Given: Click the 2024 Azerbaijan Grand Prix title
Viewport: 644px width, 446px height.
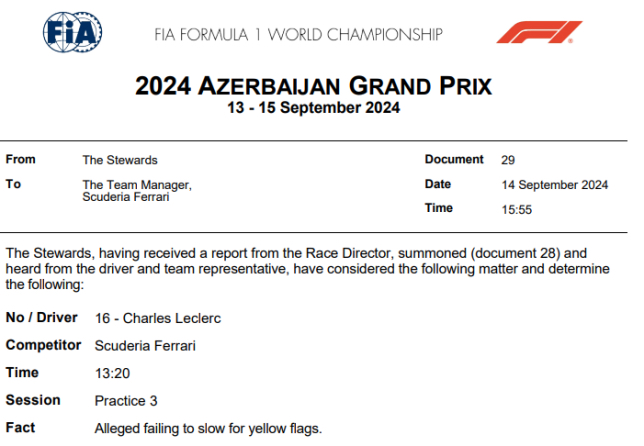Looking at the screenshot, I should pyautogui.click(x=313, y=86).
